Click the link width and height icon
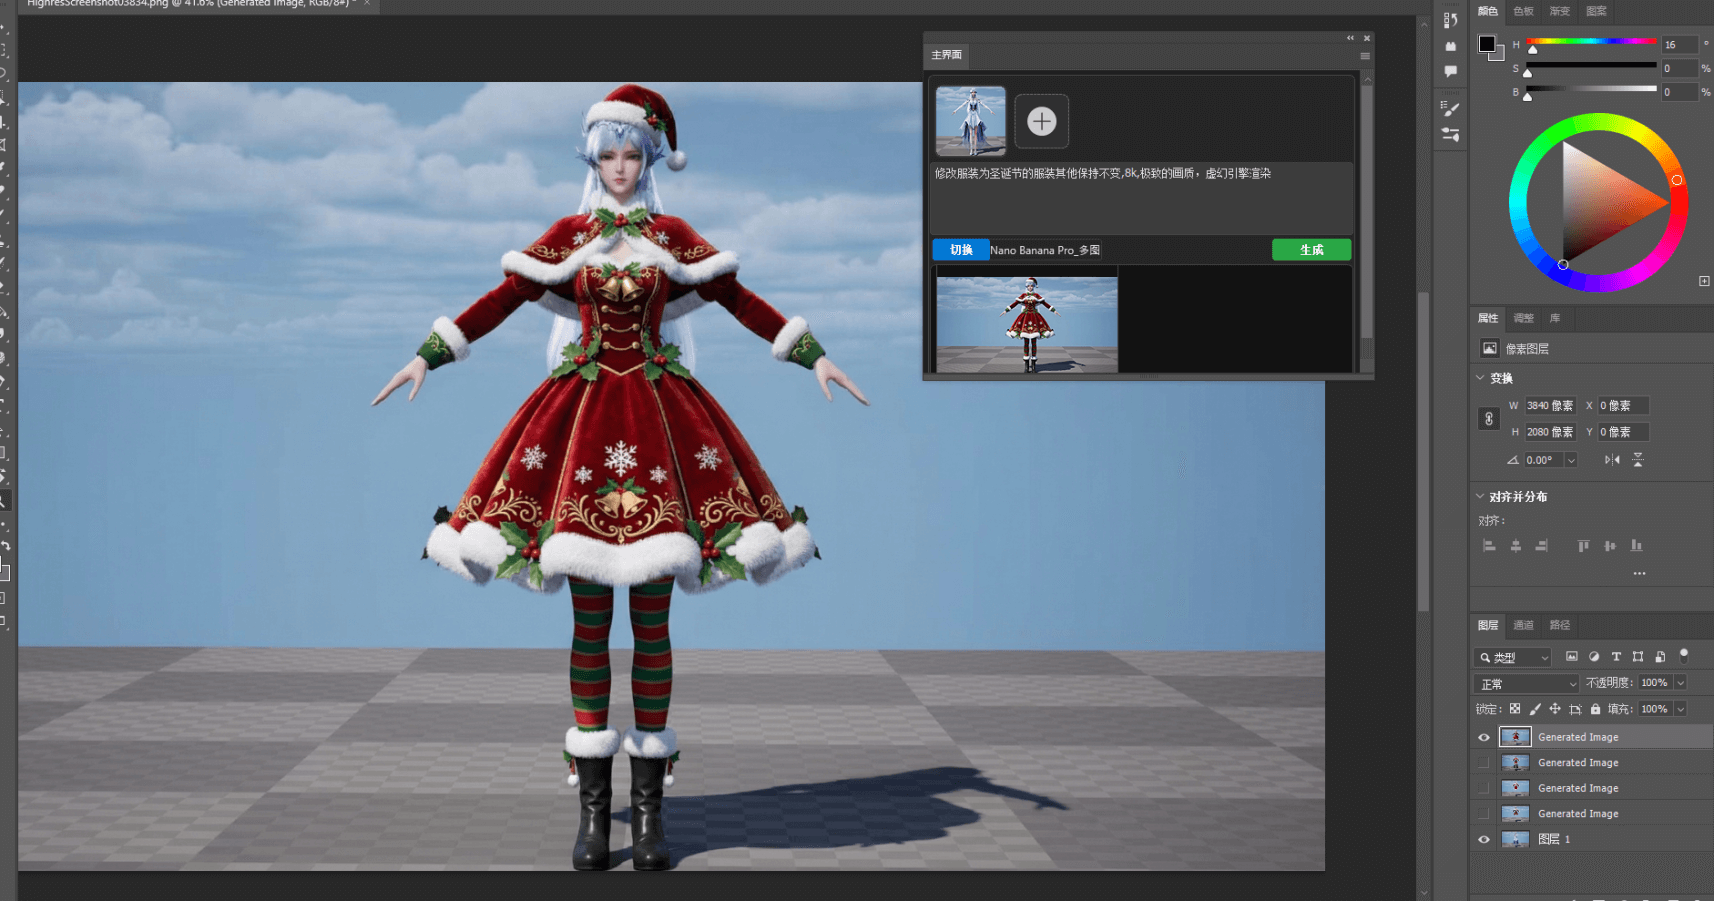Viewport: 1714px width, 901px height. [x=1488, y=419]
